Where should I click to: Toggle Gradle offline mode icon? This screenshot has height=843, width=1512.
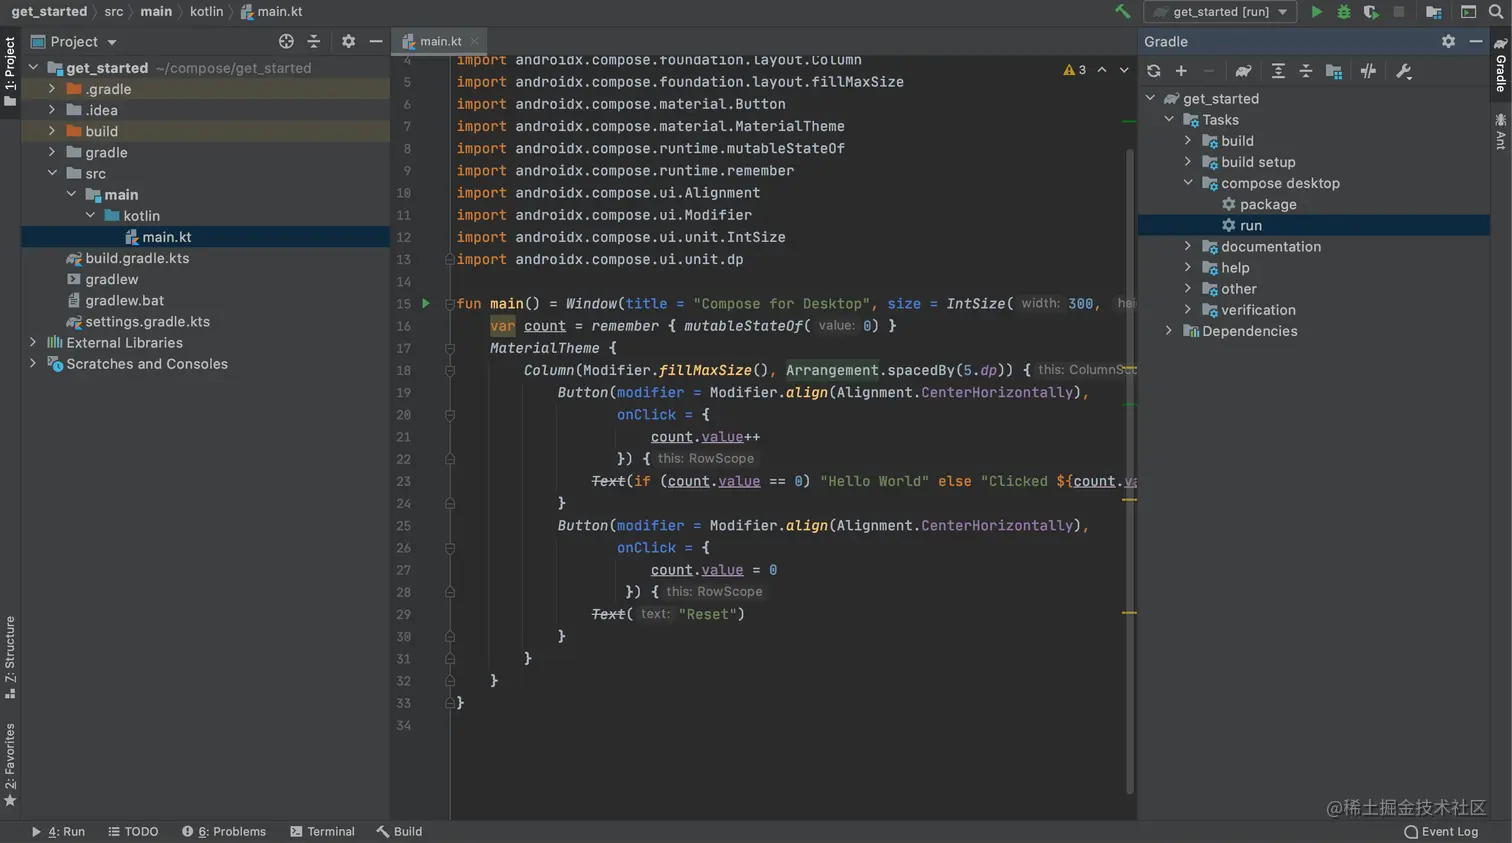[x=1367, y=70]
